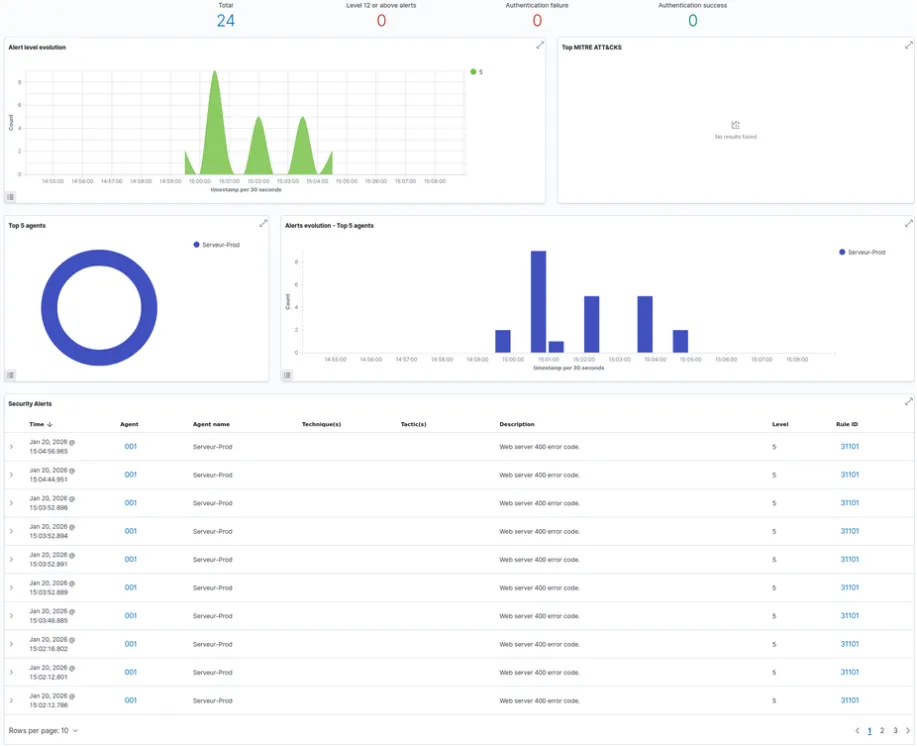Maximize the Top MITRE ATT&CKS panel
The image size is (917, 746).
click(x=908, y=45)
